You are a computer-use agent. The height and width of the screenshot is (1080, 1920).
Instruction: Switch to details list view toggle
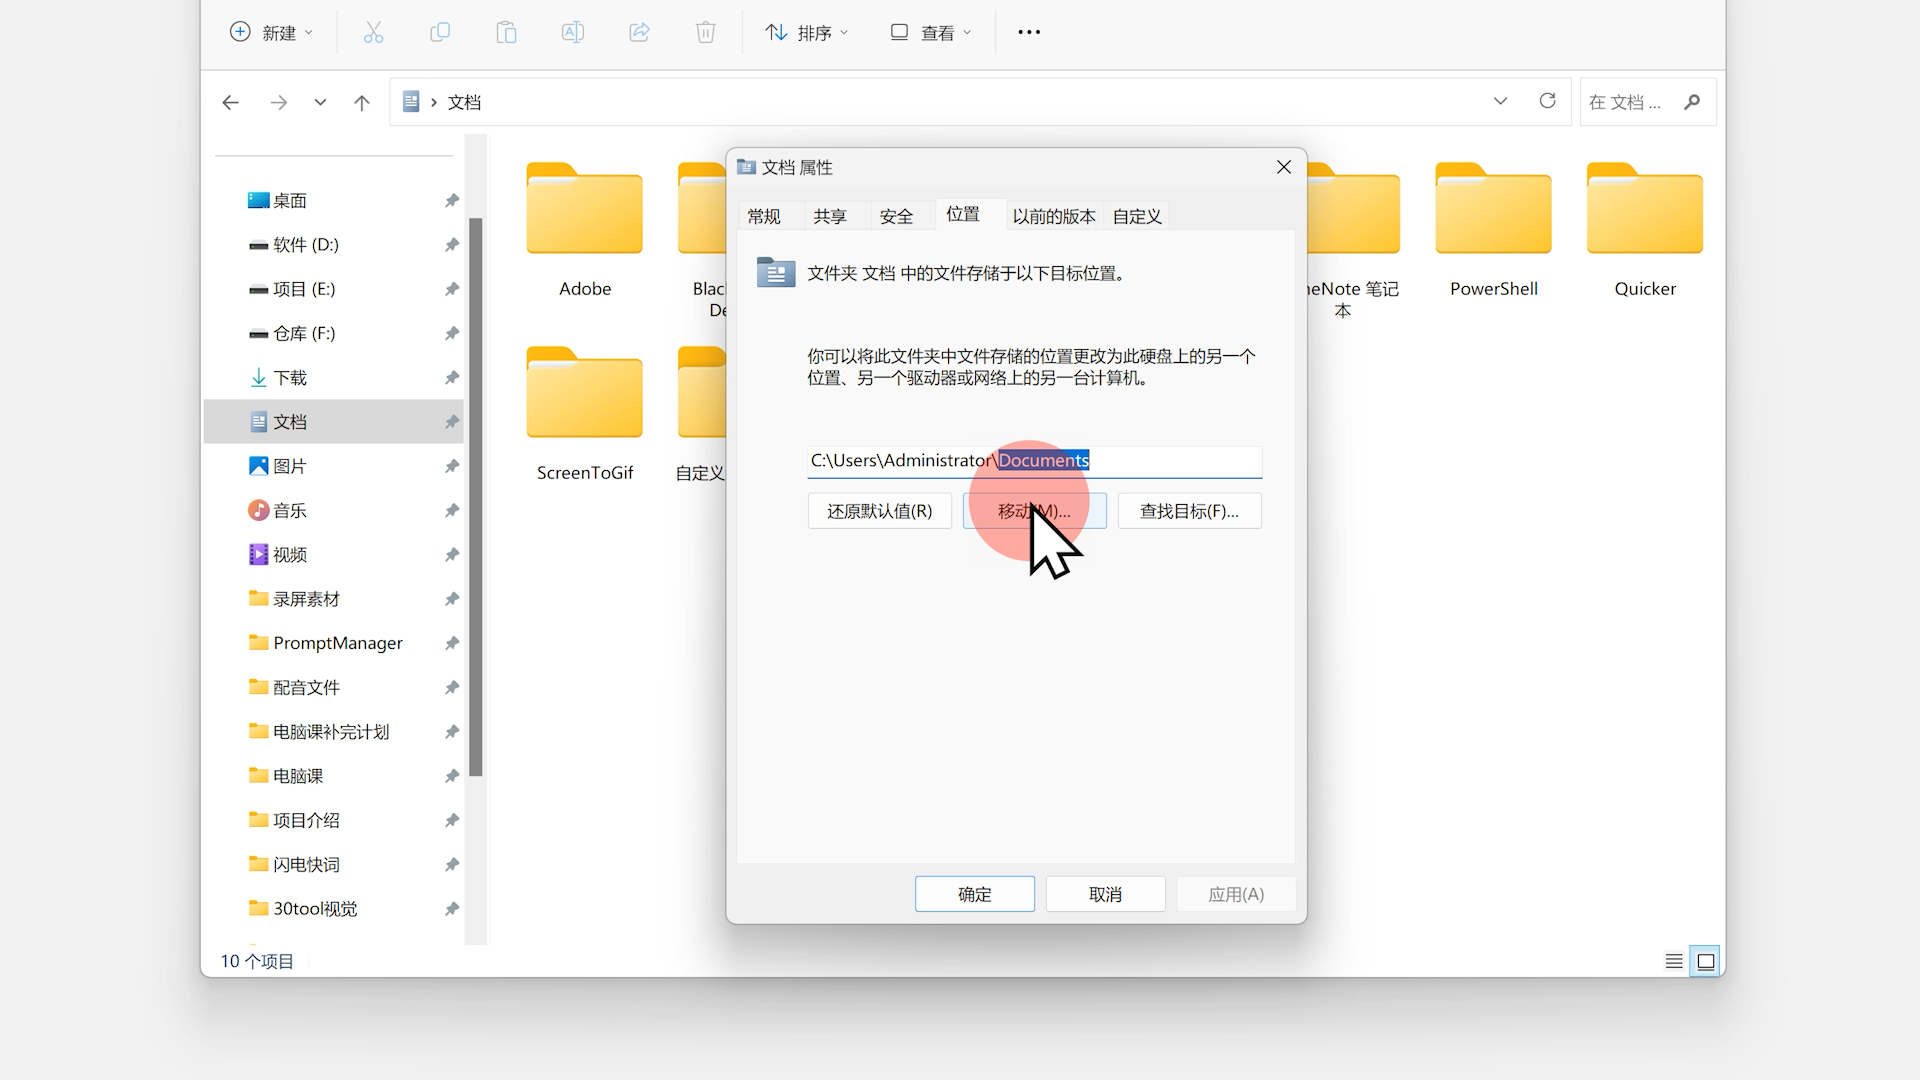[1674, 961]
